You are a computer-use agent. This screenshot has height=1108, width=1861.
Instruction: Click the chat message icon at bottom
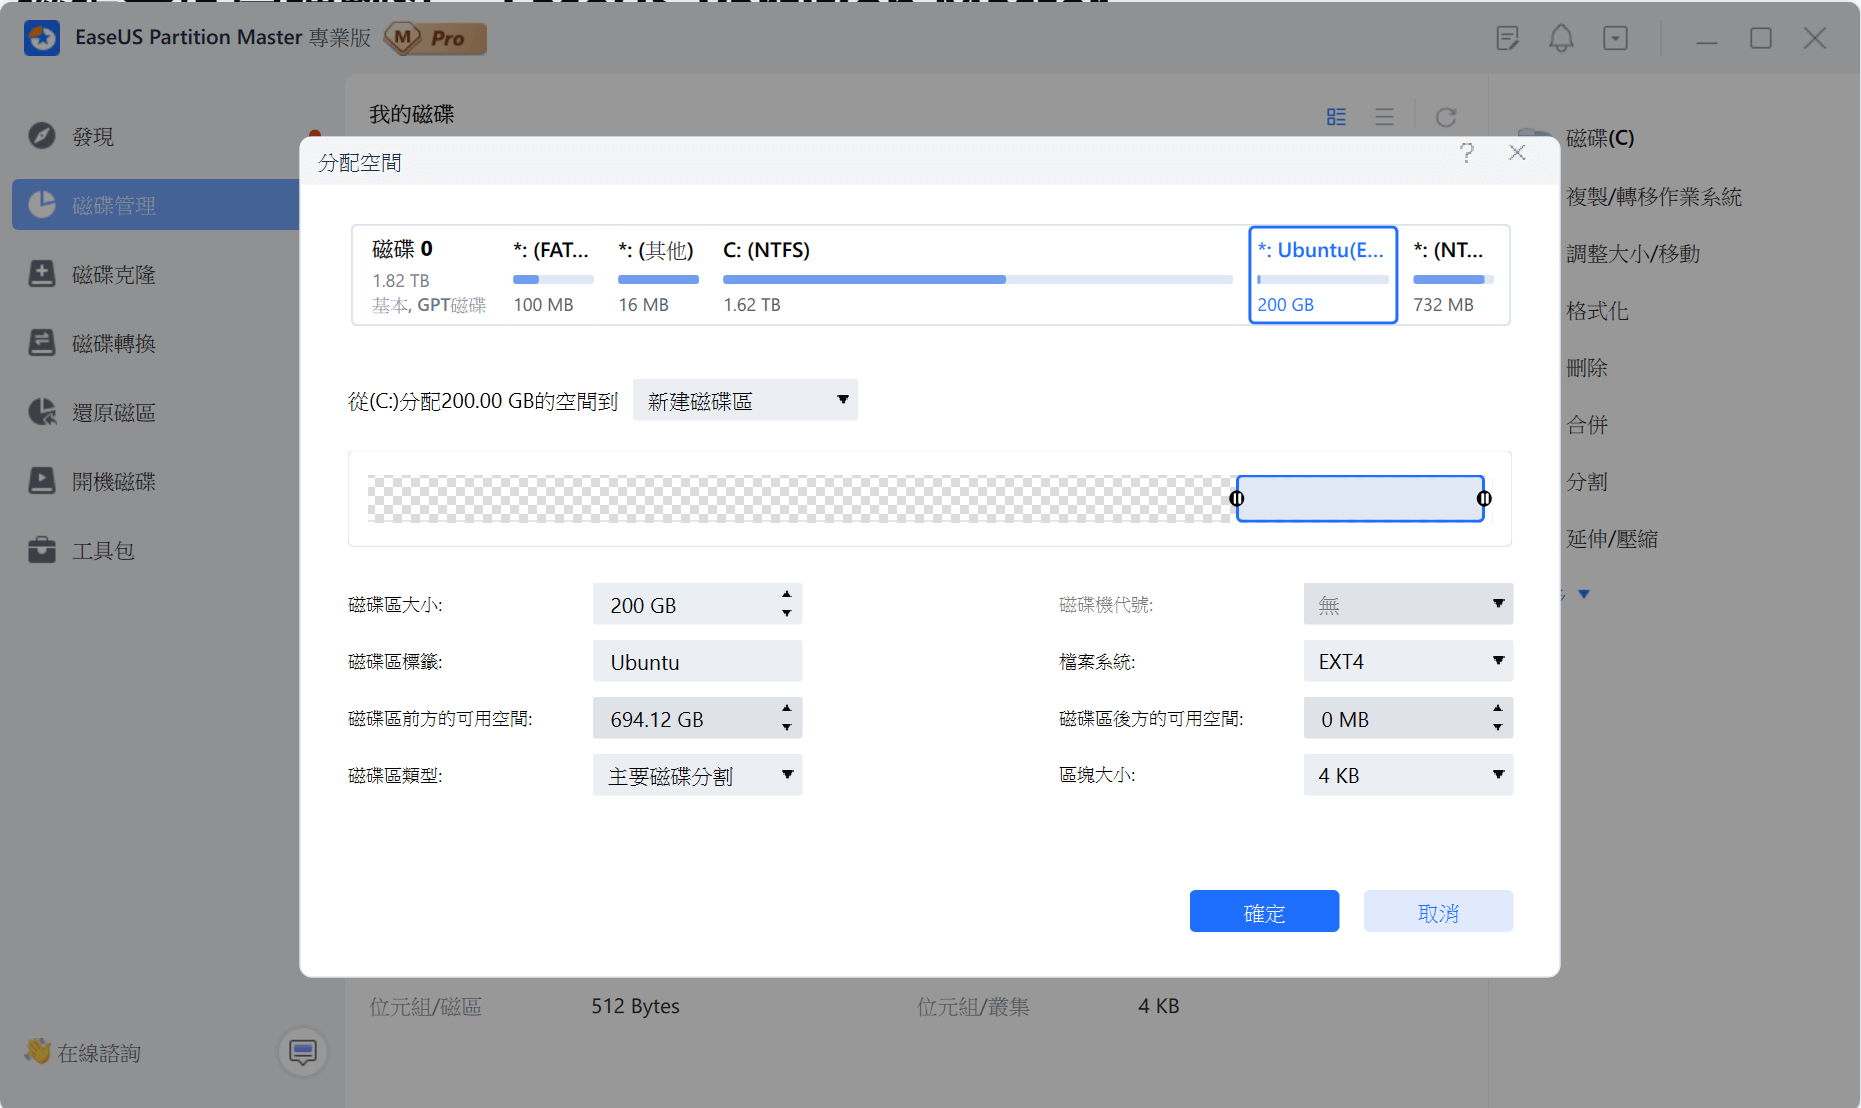tap(302, 1051)
